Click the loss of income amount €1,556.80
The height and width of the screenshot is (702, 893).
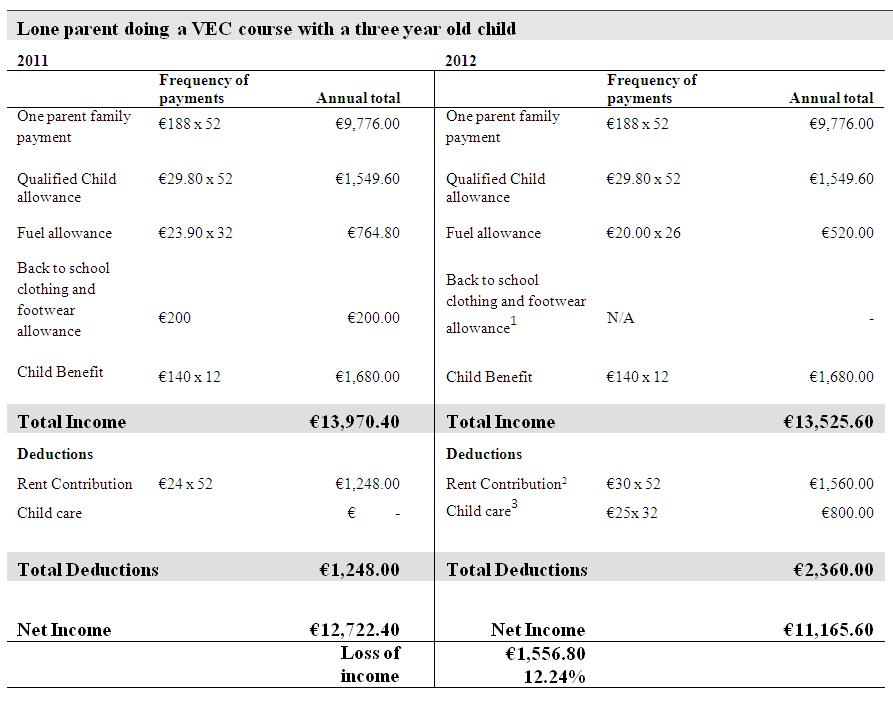click(546, 654)
